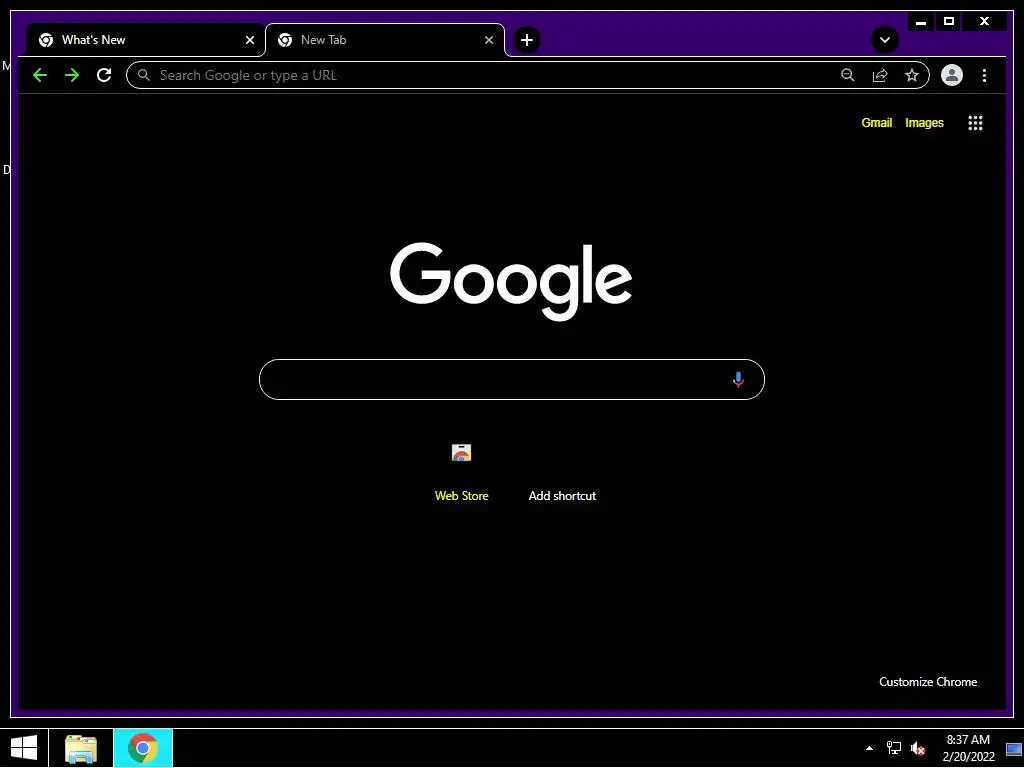1024x768 pixels.
Task: Share this page via the share icon
Action: 880,75
